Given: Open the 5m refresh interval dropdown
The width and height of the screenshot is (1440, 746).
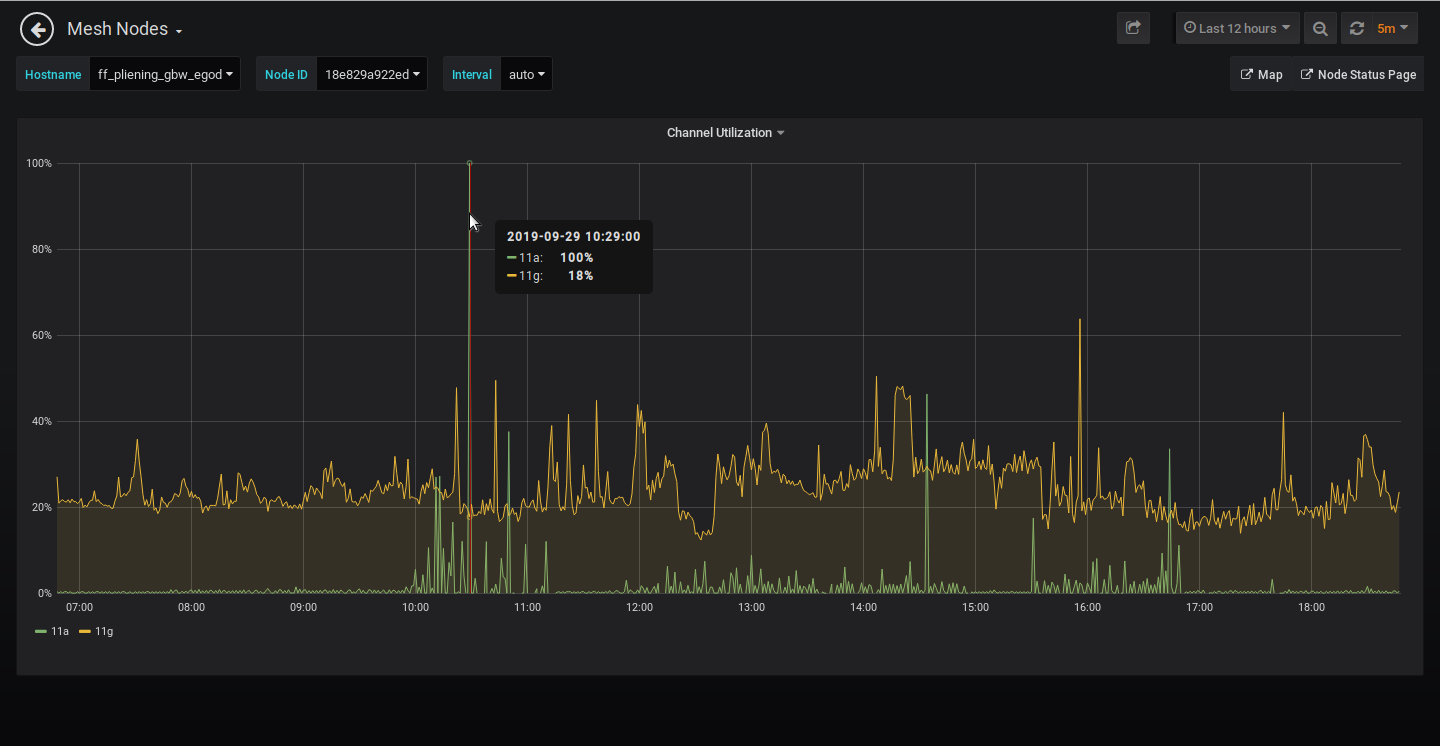Looking at the screenshot, I should coord(1393,28).
